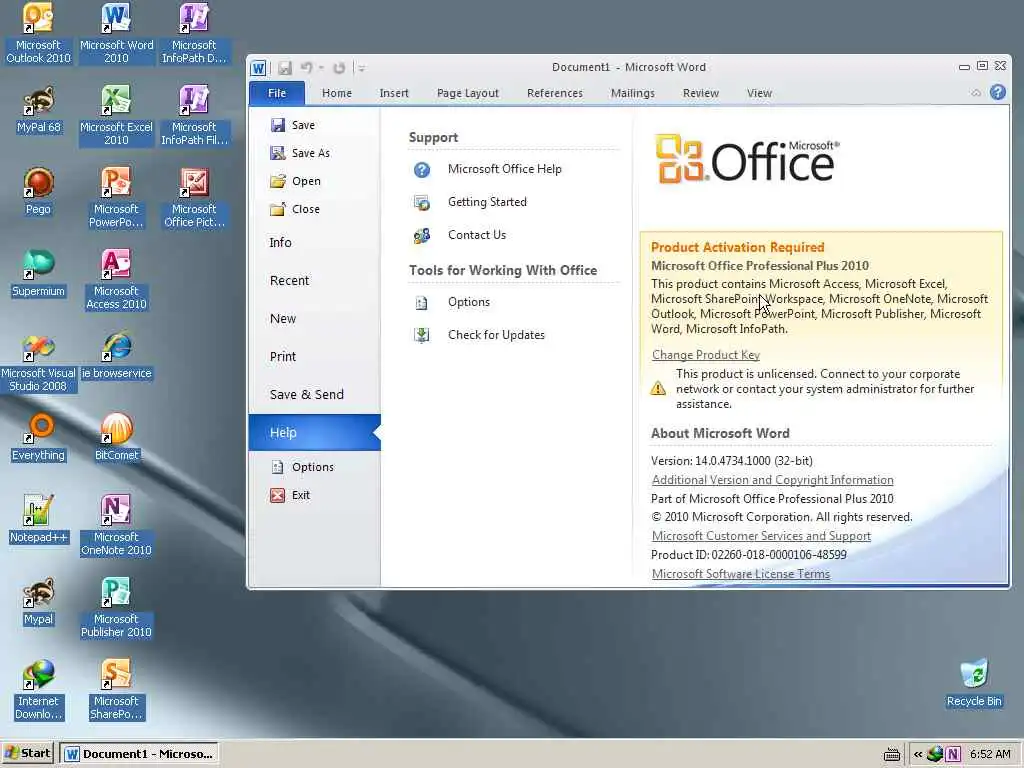Open Customize Quick Access Toolbar dropdown
The image size is (1024, 768).
pyautogui.click(x=361, y=67)
